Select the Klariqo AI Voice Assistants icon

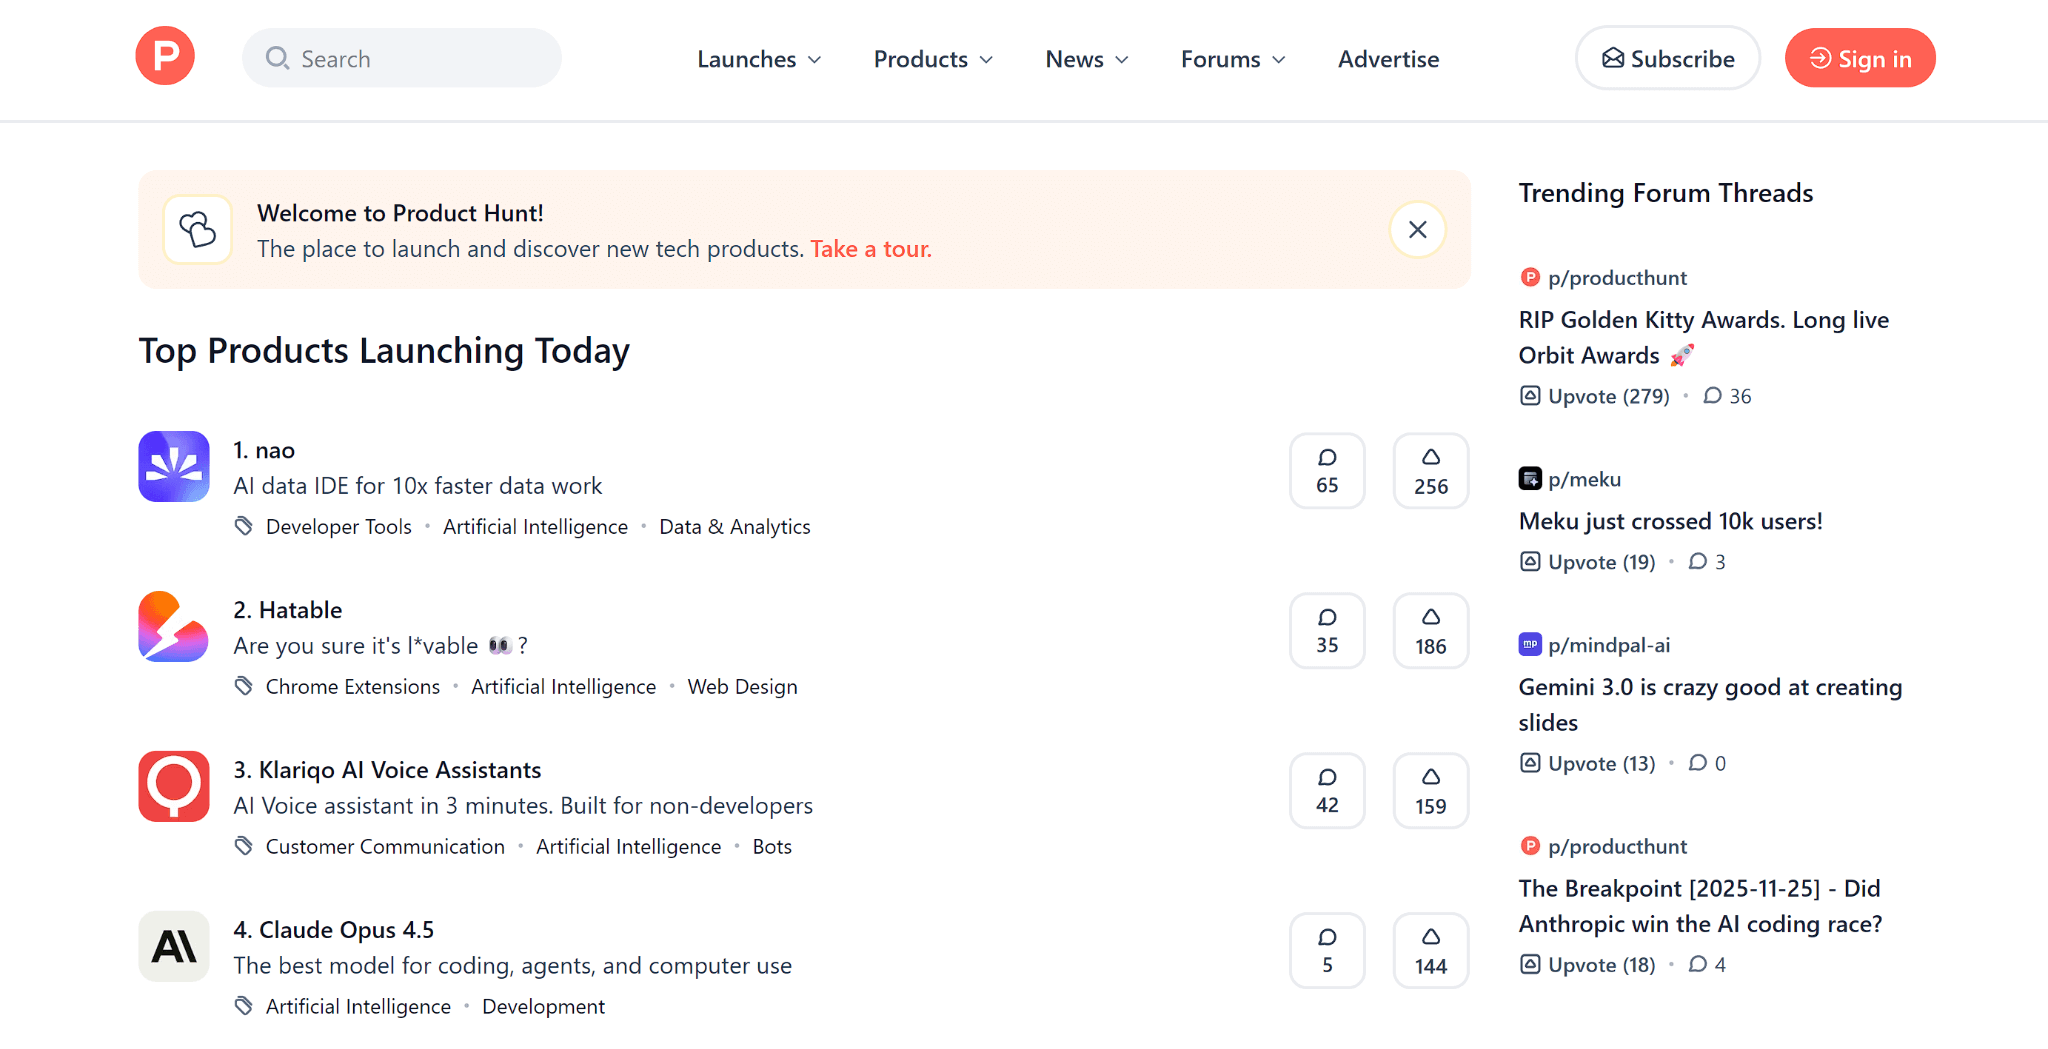(173, 786)
